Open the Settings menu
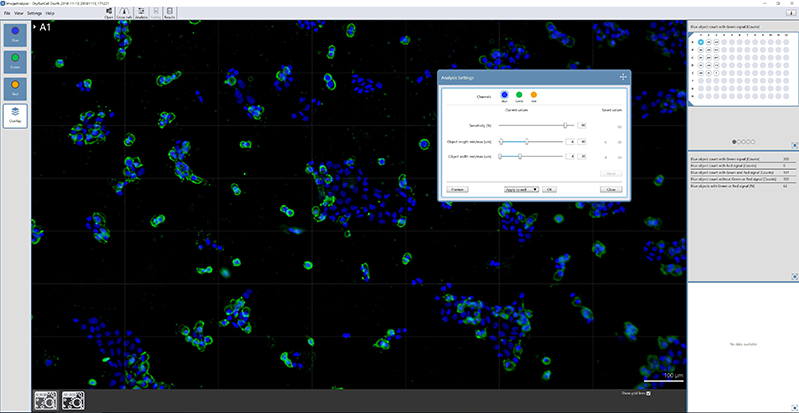This screenshot has width=799, height=413. coord(34,13)
